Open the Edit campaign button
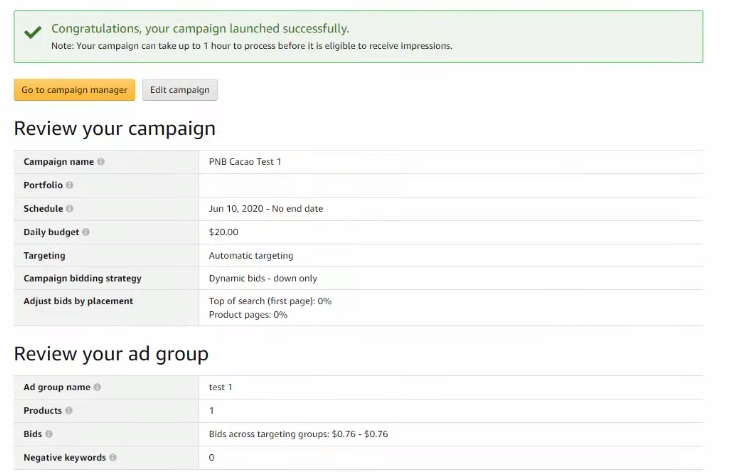Screen dimensions: 739x472 (180, 90)
